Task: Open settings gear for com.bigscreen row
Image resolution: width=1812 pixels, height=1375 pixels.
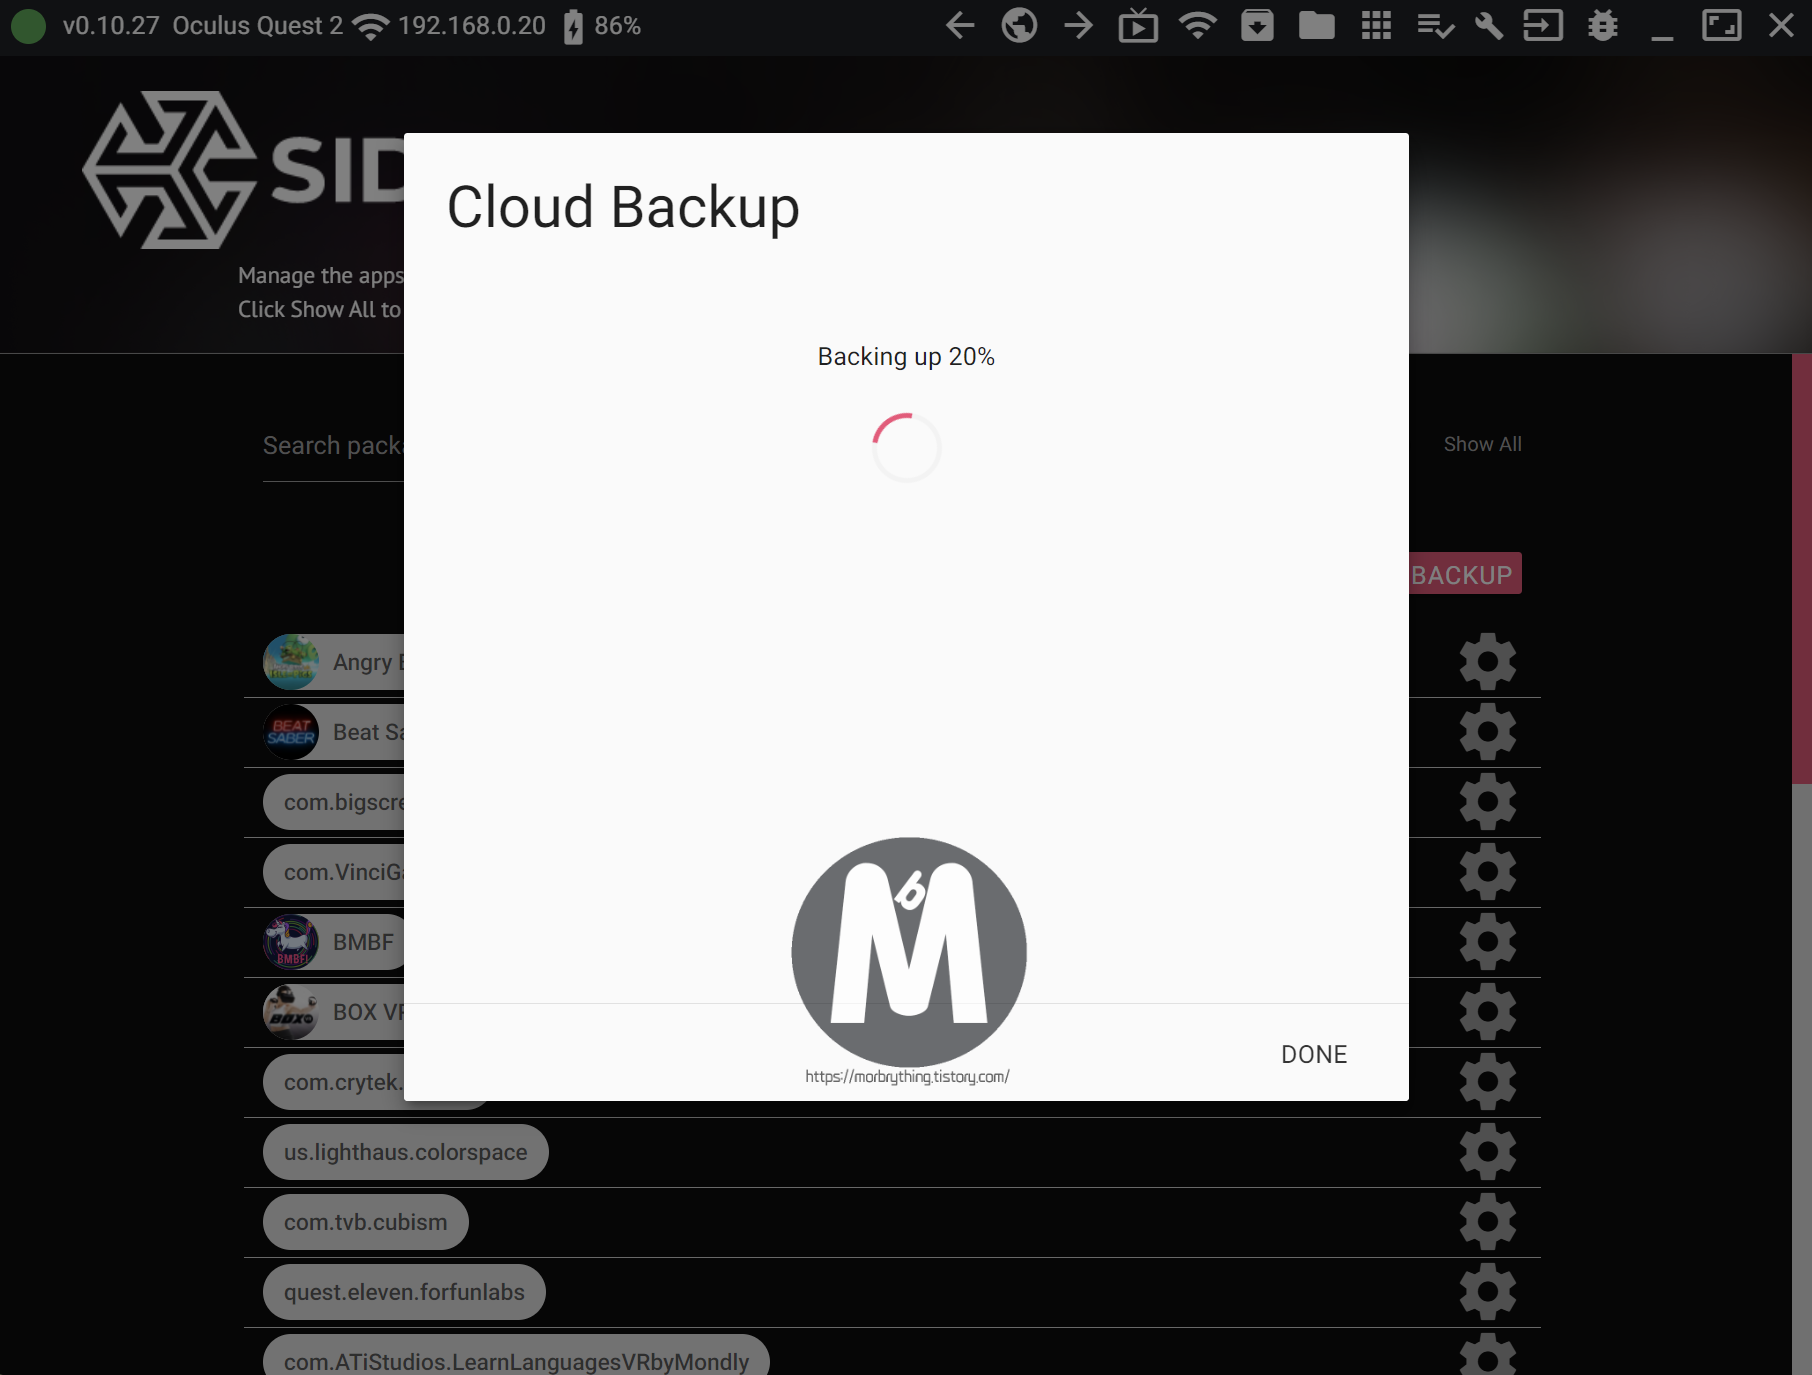Action: 1488,802
